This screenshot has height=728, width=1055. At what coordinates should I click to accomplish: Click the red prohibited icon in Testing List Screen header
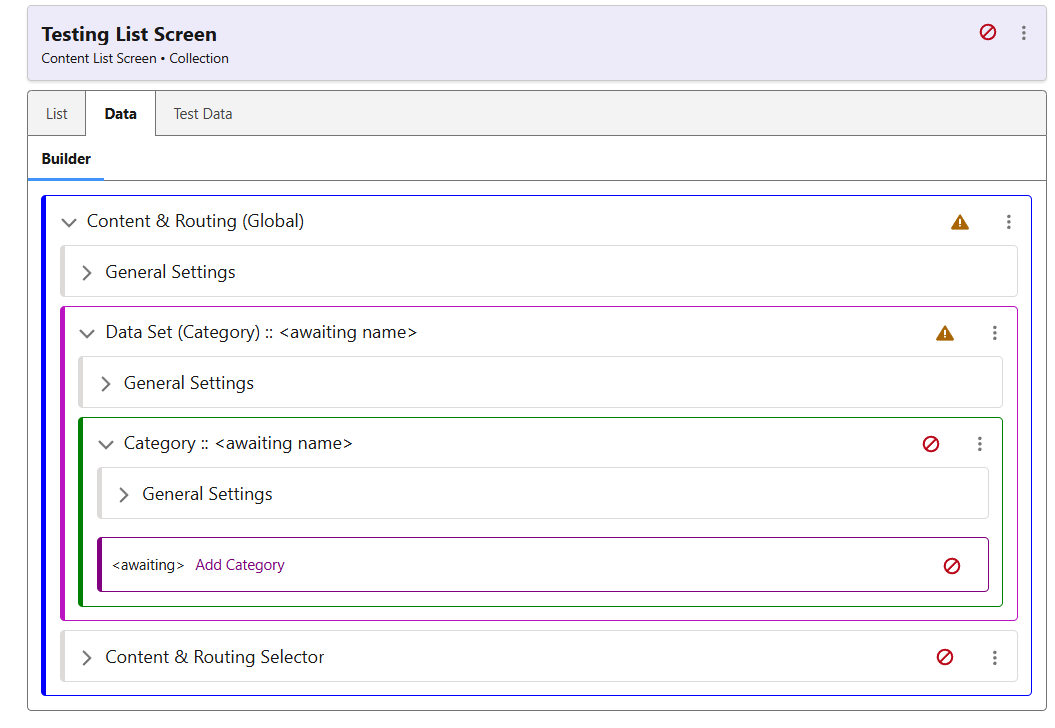coord(988,33)
